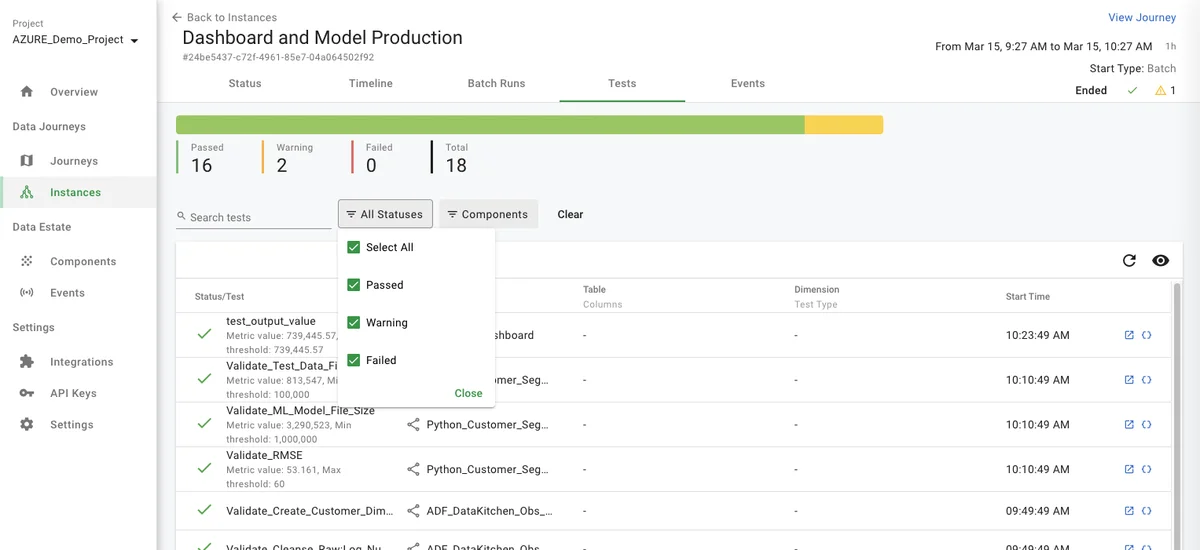Collapse the All Statuses filter dropdown

click(x=385, y=214)
